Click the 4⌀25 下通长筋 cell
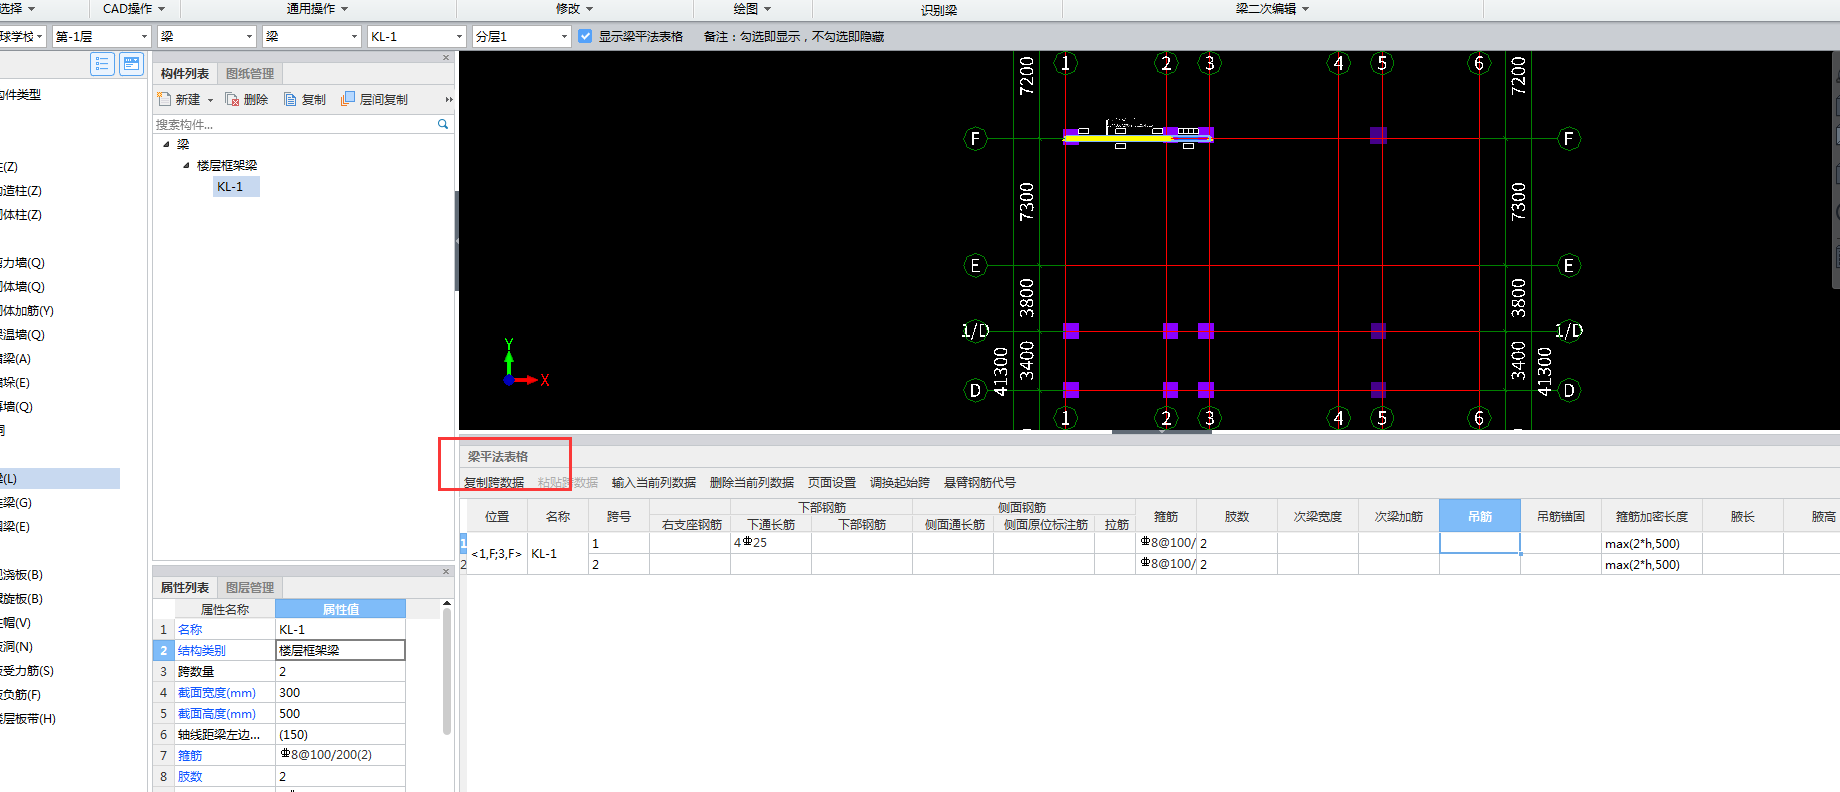This screenshot has height=792, width=1840. 771,543
